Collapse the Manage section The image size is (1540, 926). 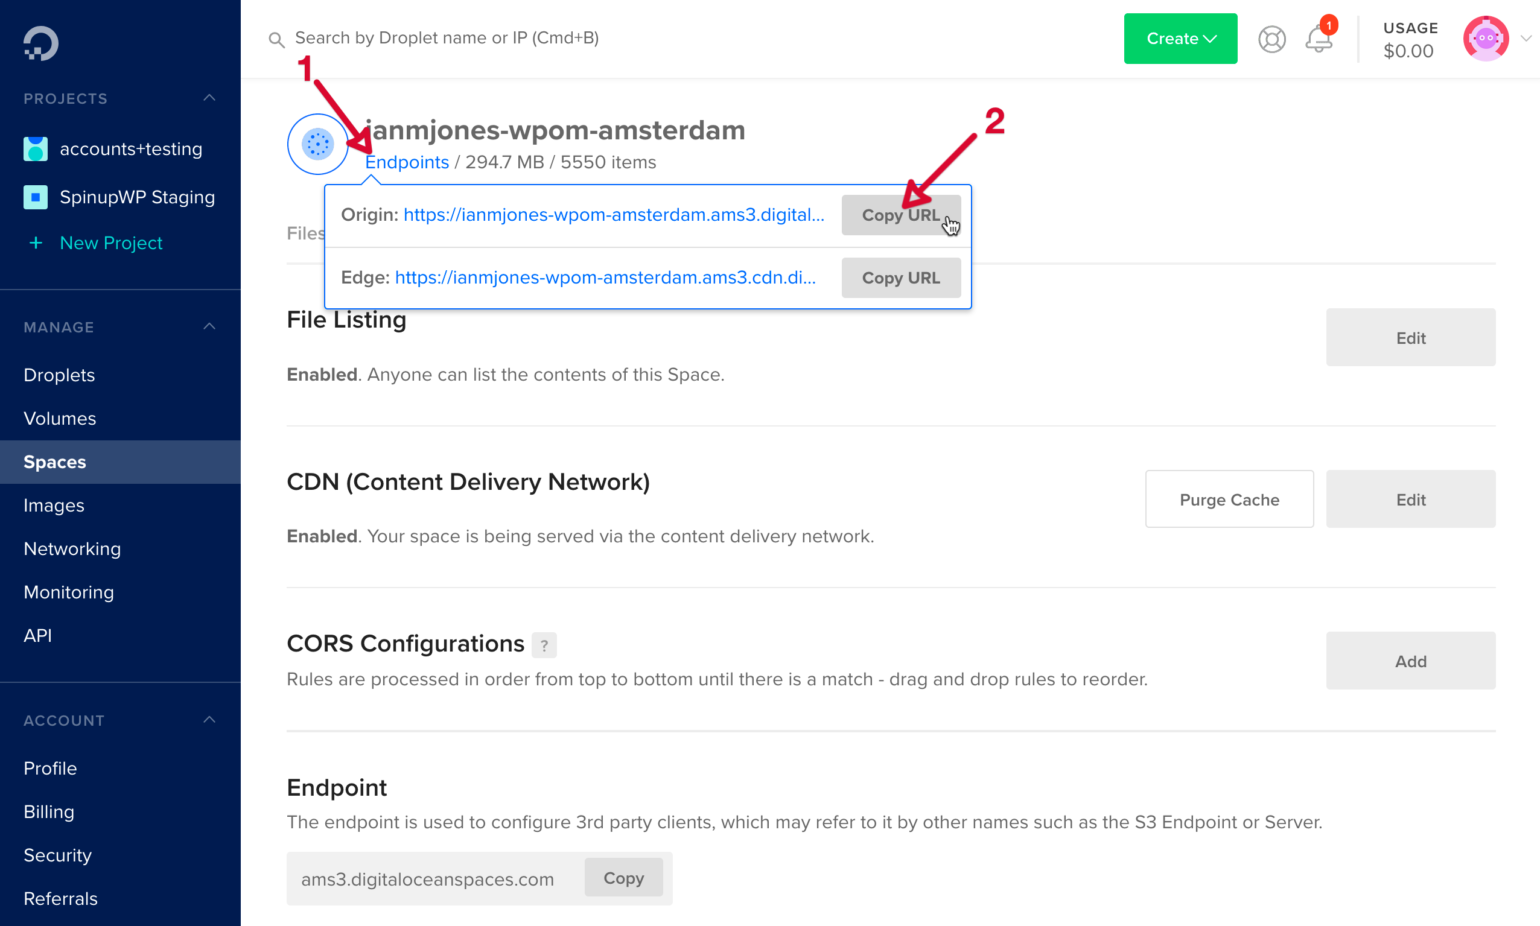tap(209, 327)
